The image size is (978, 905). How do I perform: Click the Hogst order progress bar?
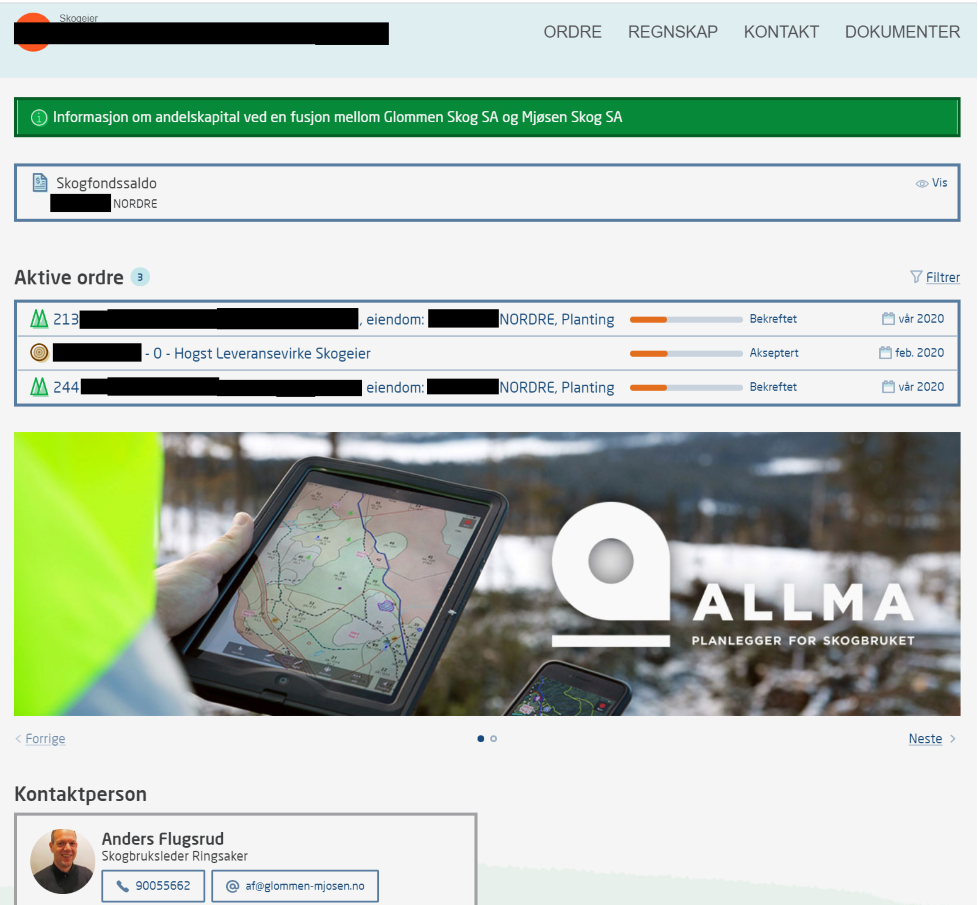686,354
